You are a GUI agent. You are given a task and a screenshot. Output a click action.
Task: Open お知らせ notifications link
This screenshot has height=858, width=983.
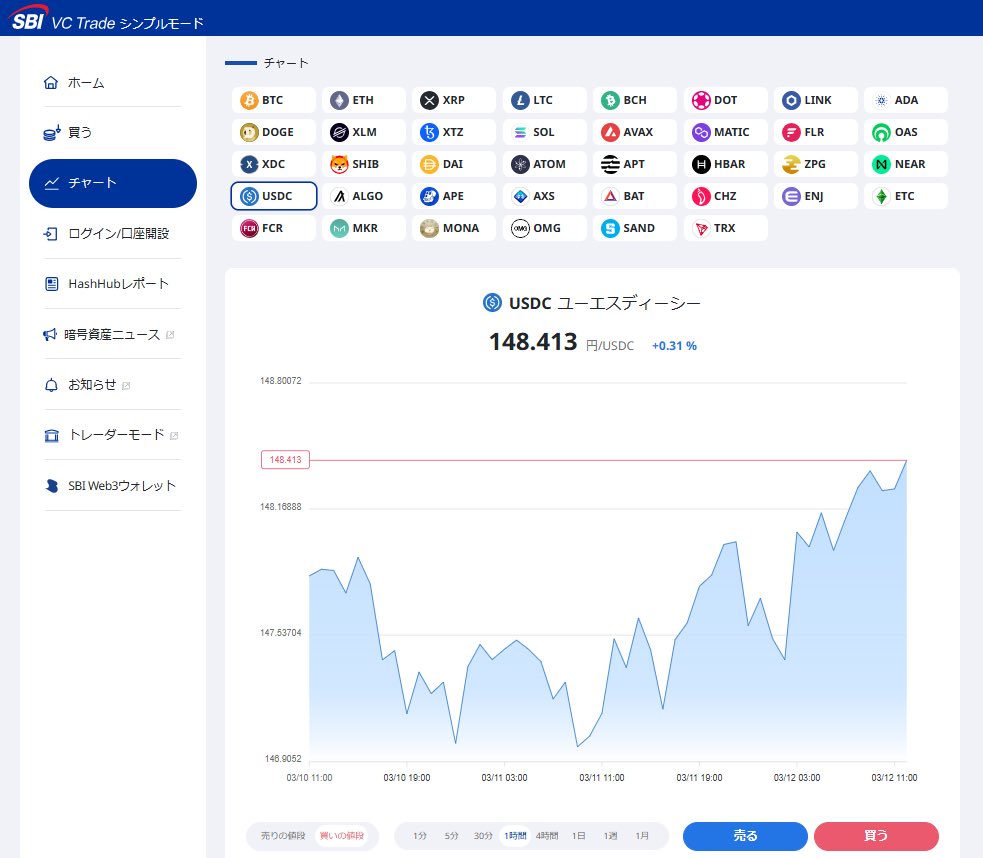point(113,385)
